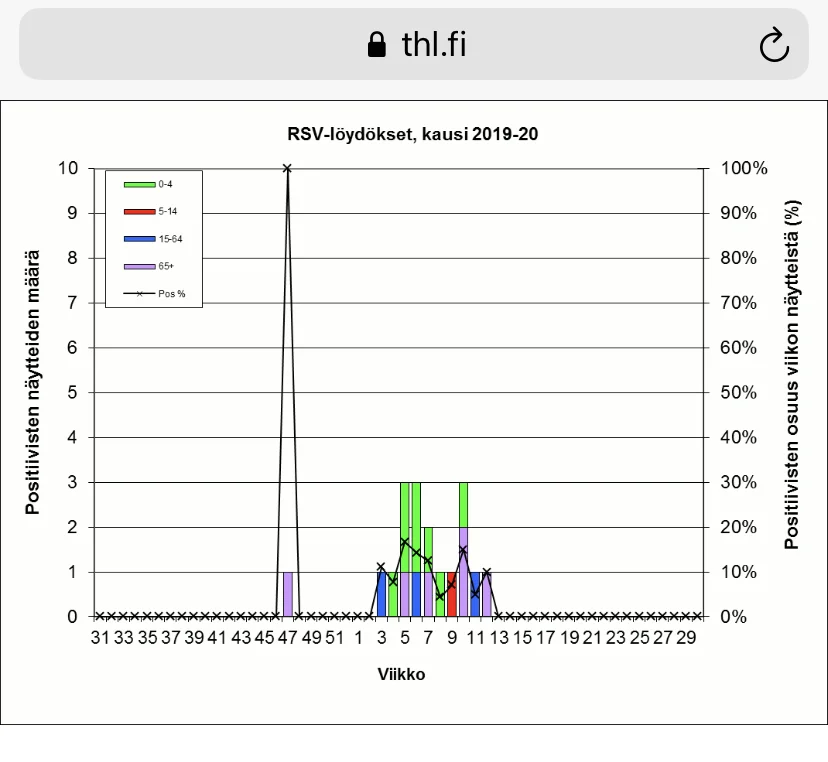828x762 pixels.
Task: Click week 29 label on x-axis
Action: tap(686, 637)
